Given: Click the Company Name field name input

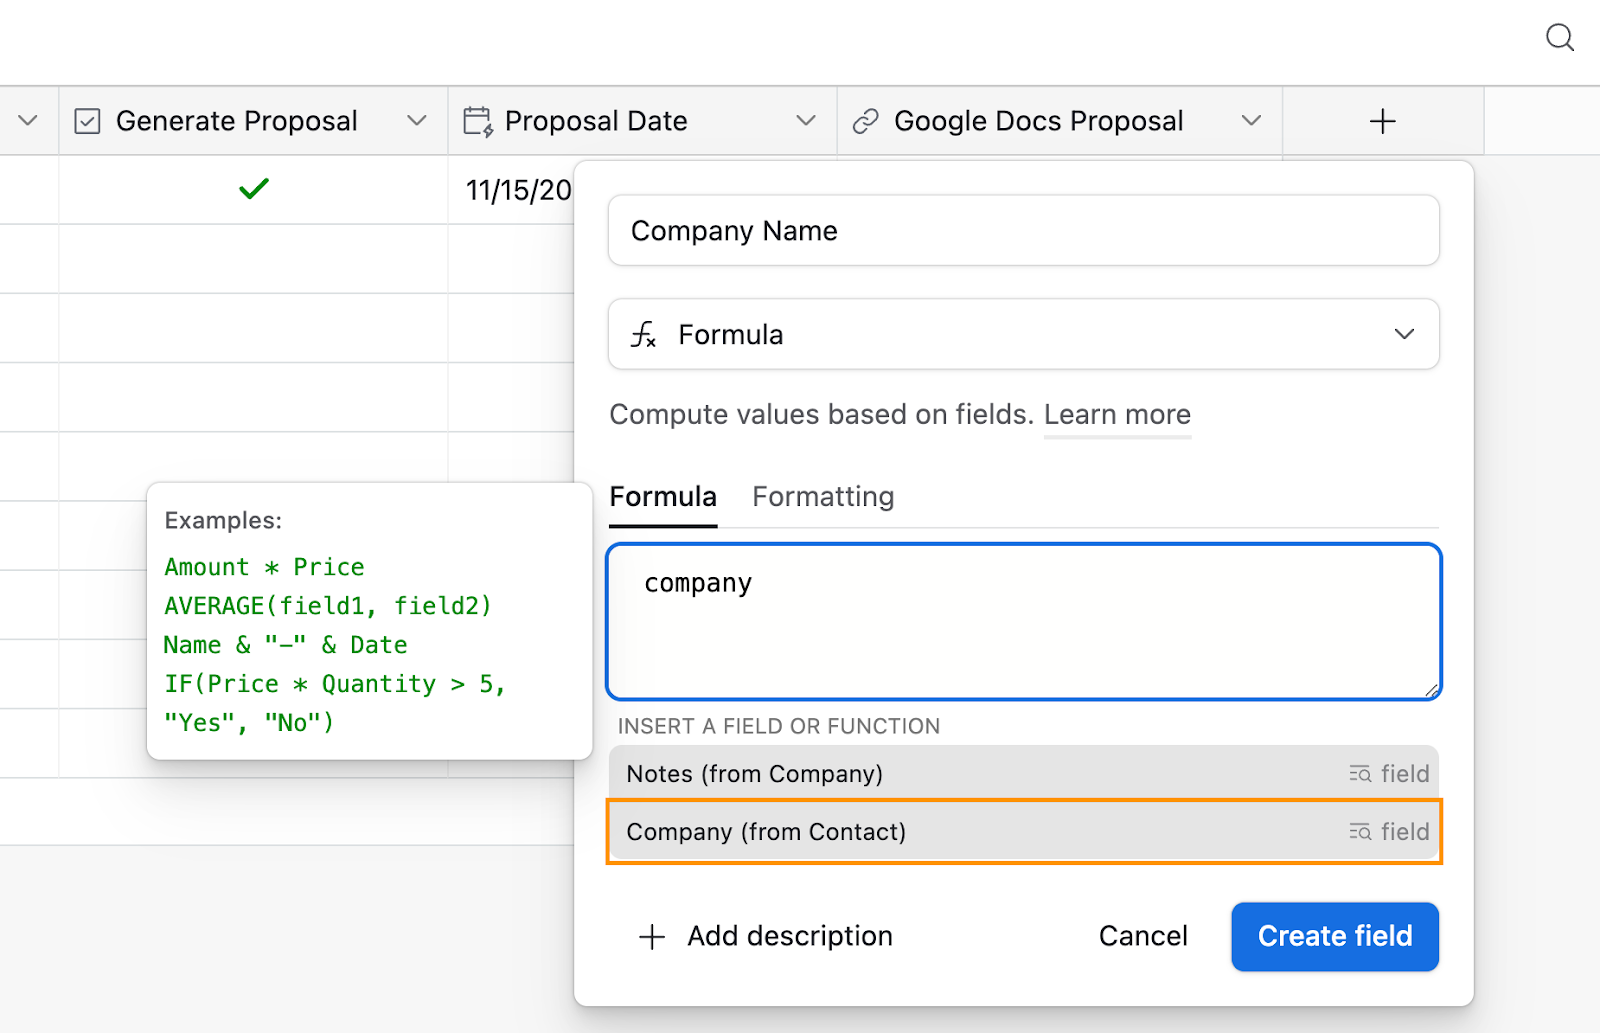Looking at the screenshot, I should pos(1024,231).
